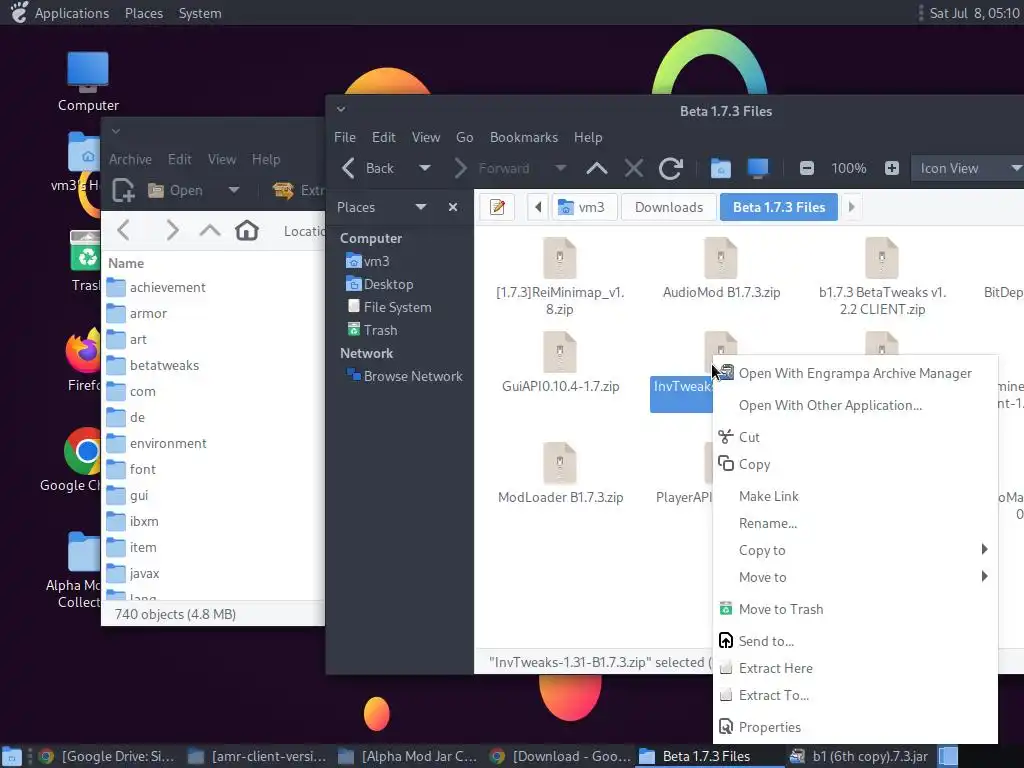Select vm3 in the Places sidebar
This screenshot has height=768, width=1024.
[376, 261]
